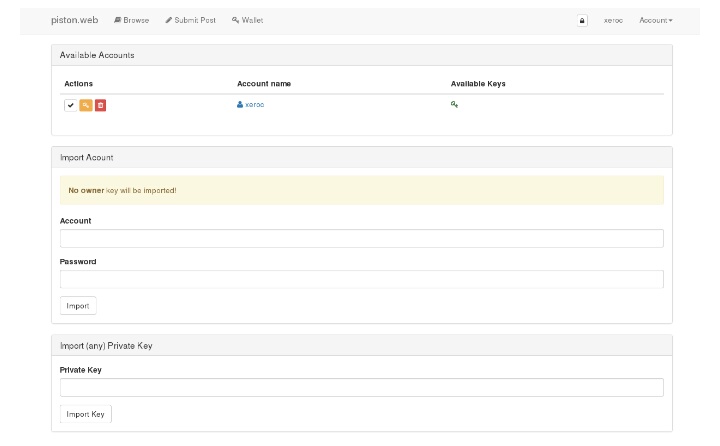This screenshot has height=446, width=720.
Task: Click the orange key button for xeroc
Action: click(86, 105)
